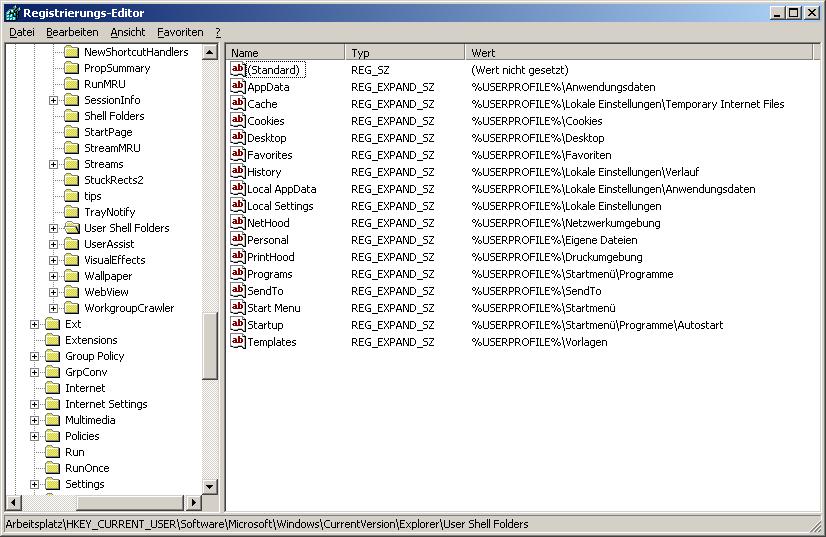
Task: Click the string value icon beside History
Action: point(238,171)
